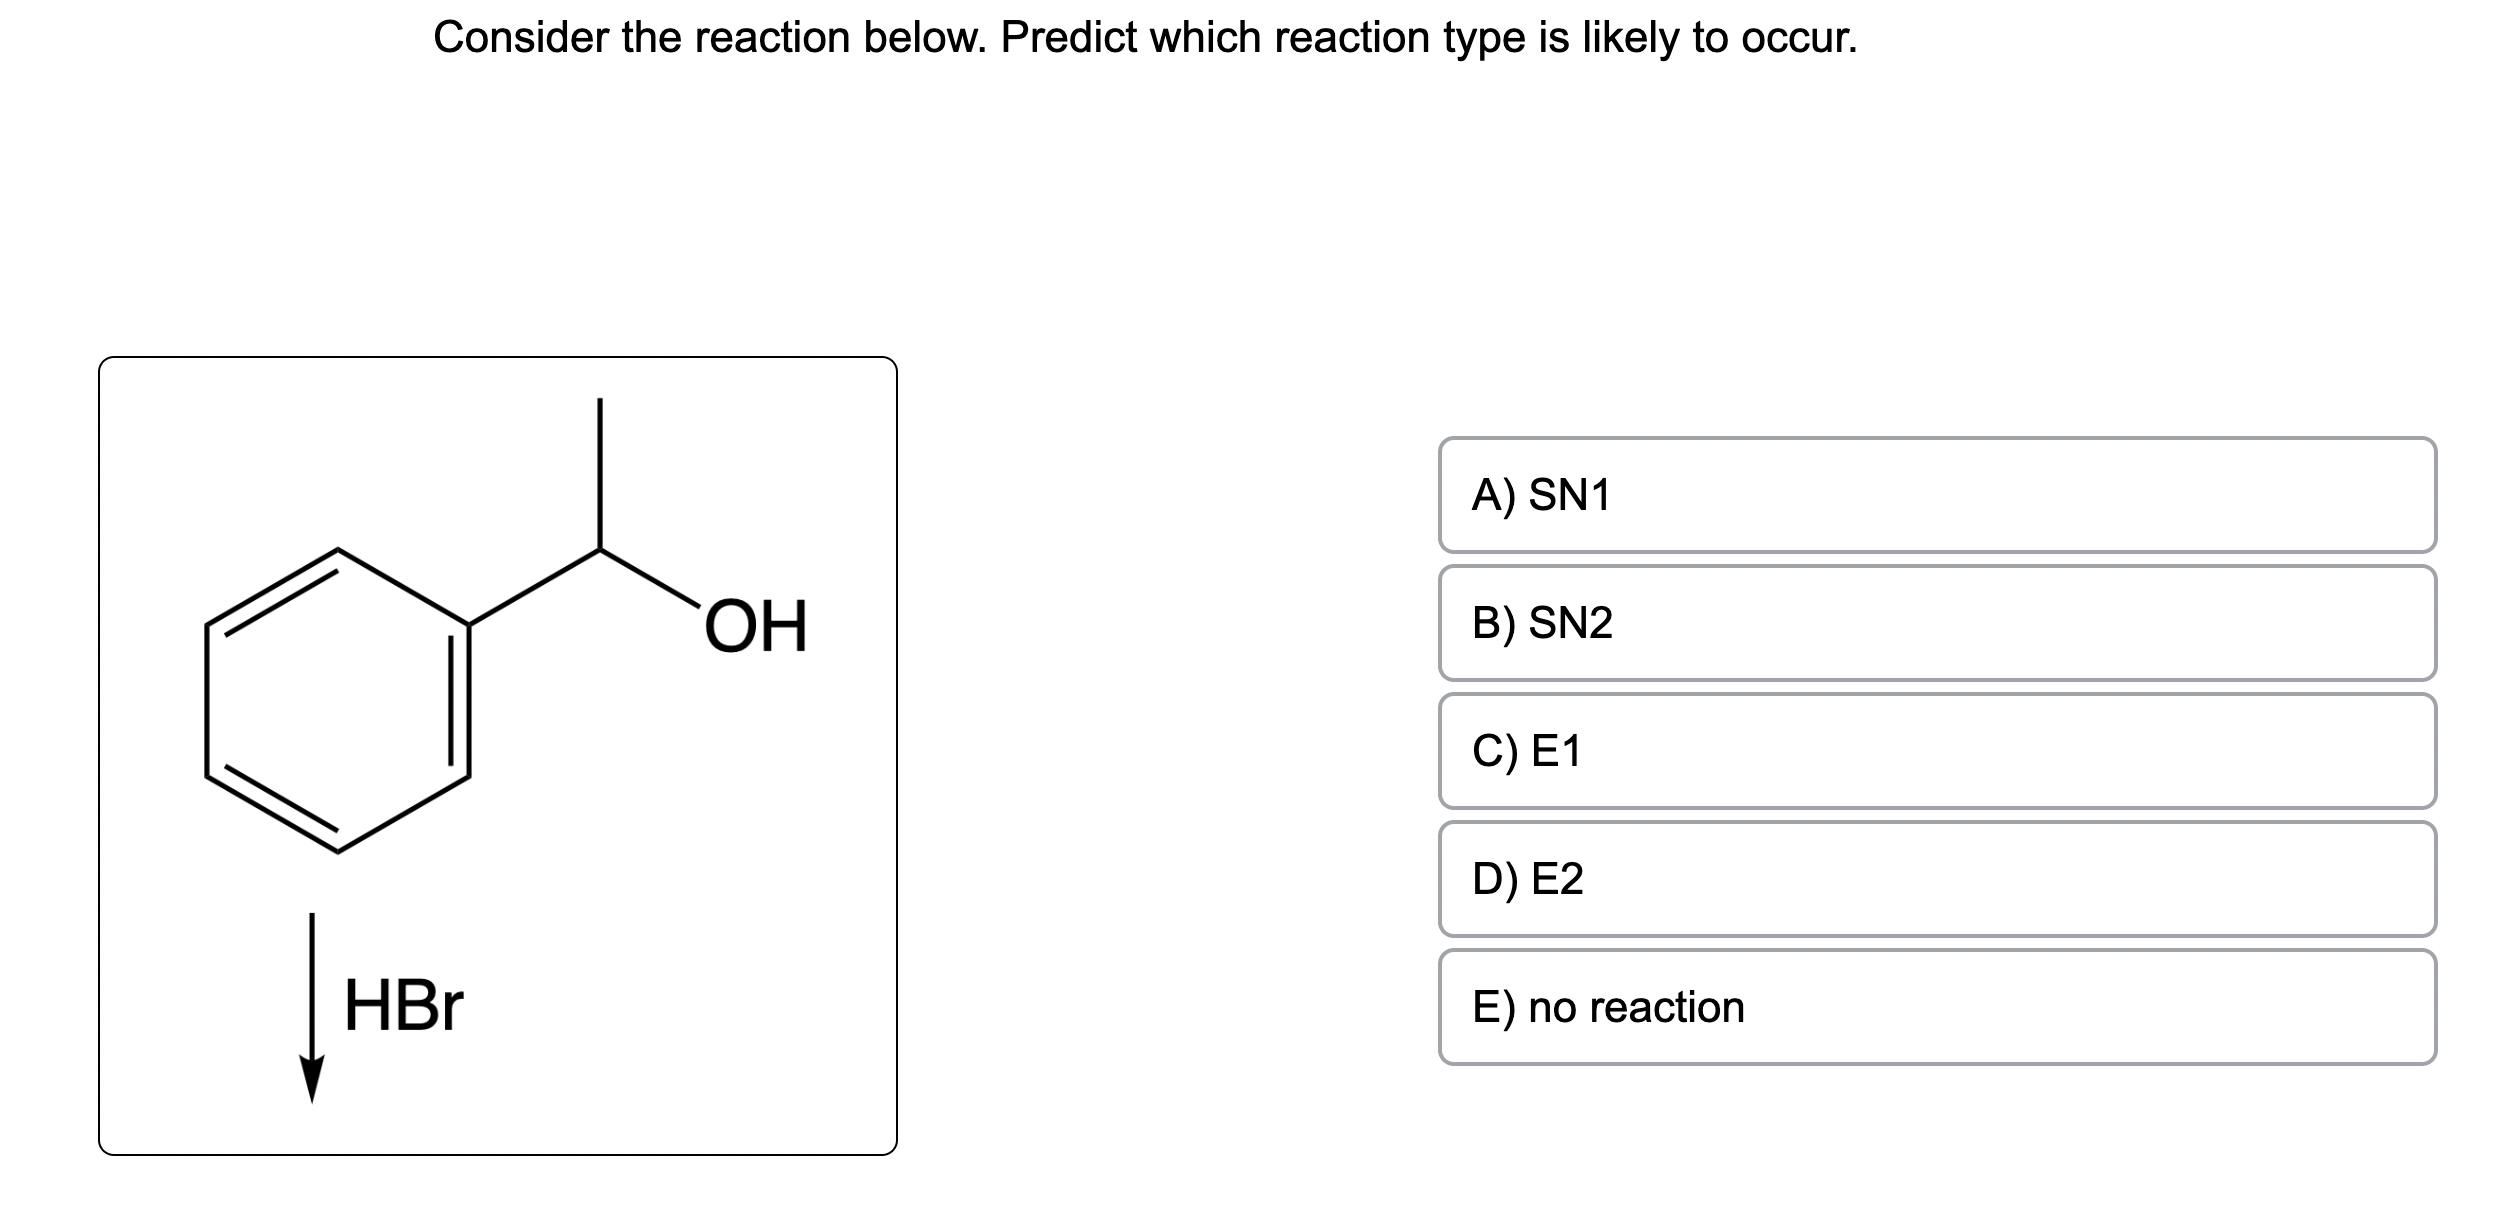This screenshot has height=1220, width=2502.
Task: Click the methyl group line at top
Action: (x=600, y=473)
